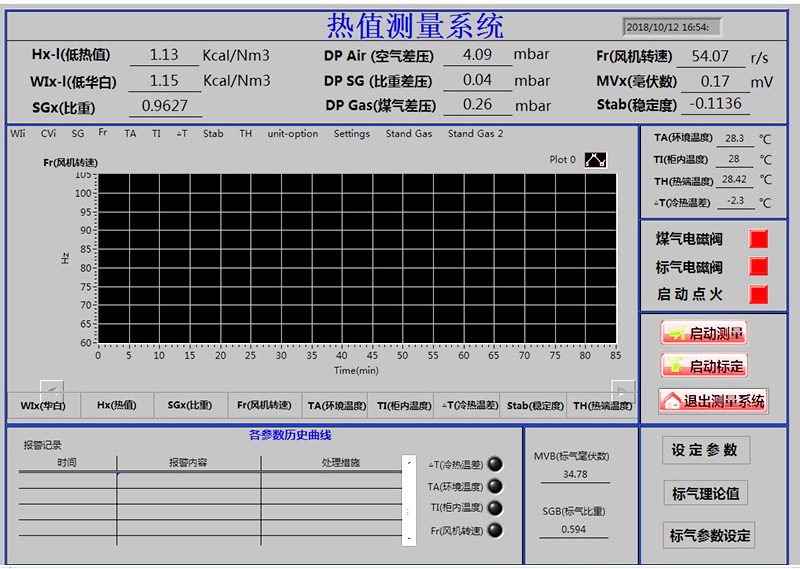
Task: Click the DP Air value 4.09
Action: [x=478, y=54]
